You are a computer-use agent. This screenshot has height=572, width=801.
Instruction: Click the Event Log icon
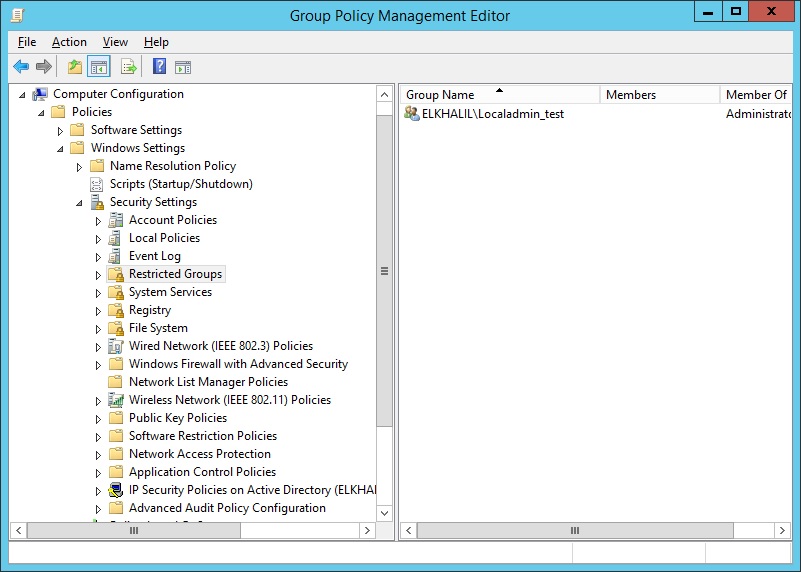115,256
